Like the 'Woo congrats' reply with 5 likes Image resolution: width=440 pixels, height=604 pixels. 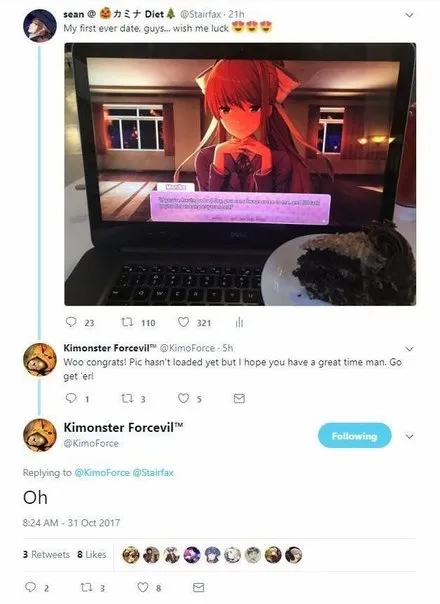tap(183, 398)
